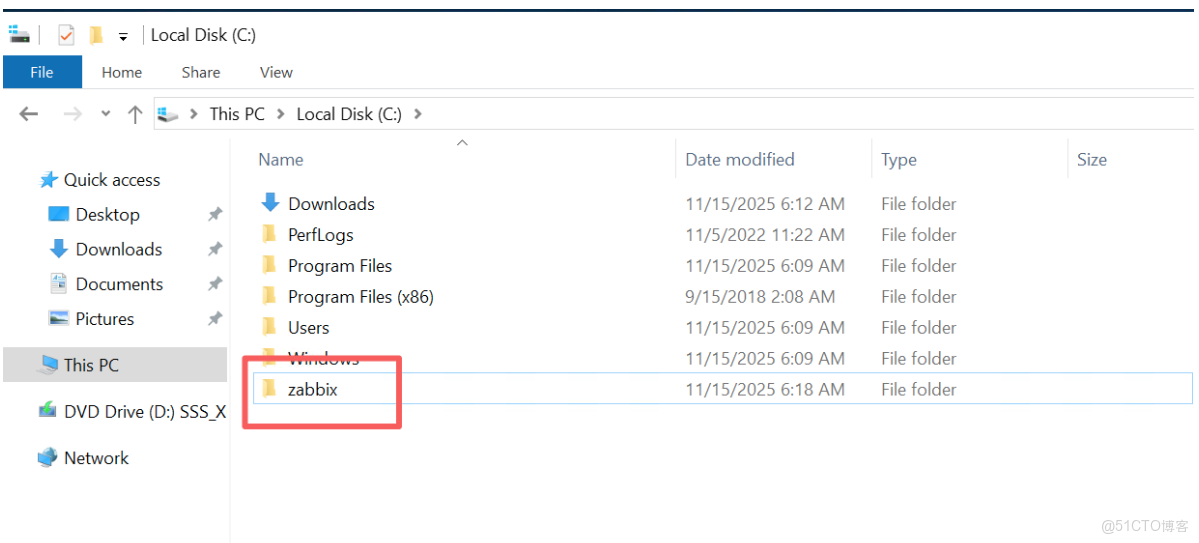Expand chevron after Local Disk (C:) breadcrumb

(x=417, y=114)
